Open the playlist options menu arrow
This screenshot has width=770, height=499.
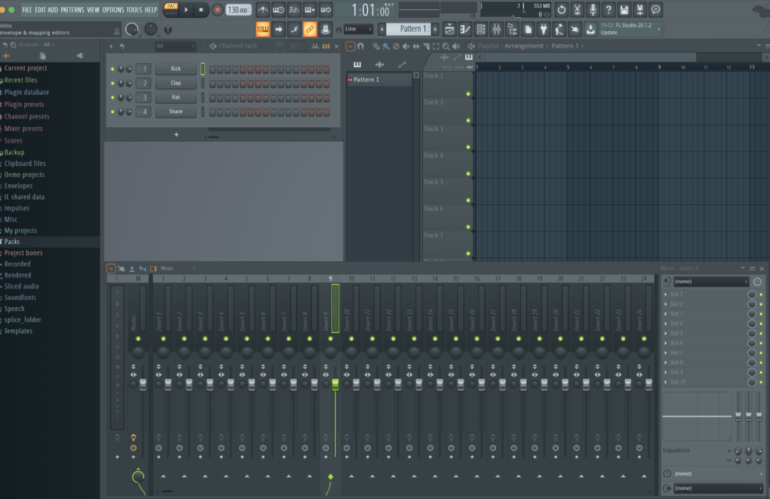coord(350,46)
